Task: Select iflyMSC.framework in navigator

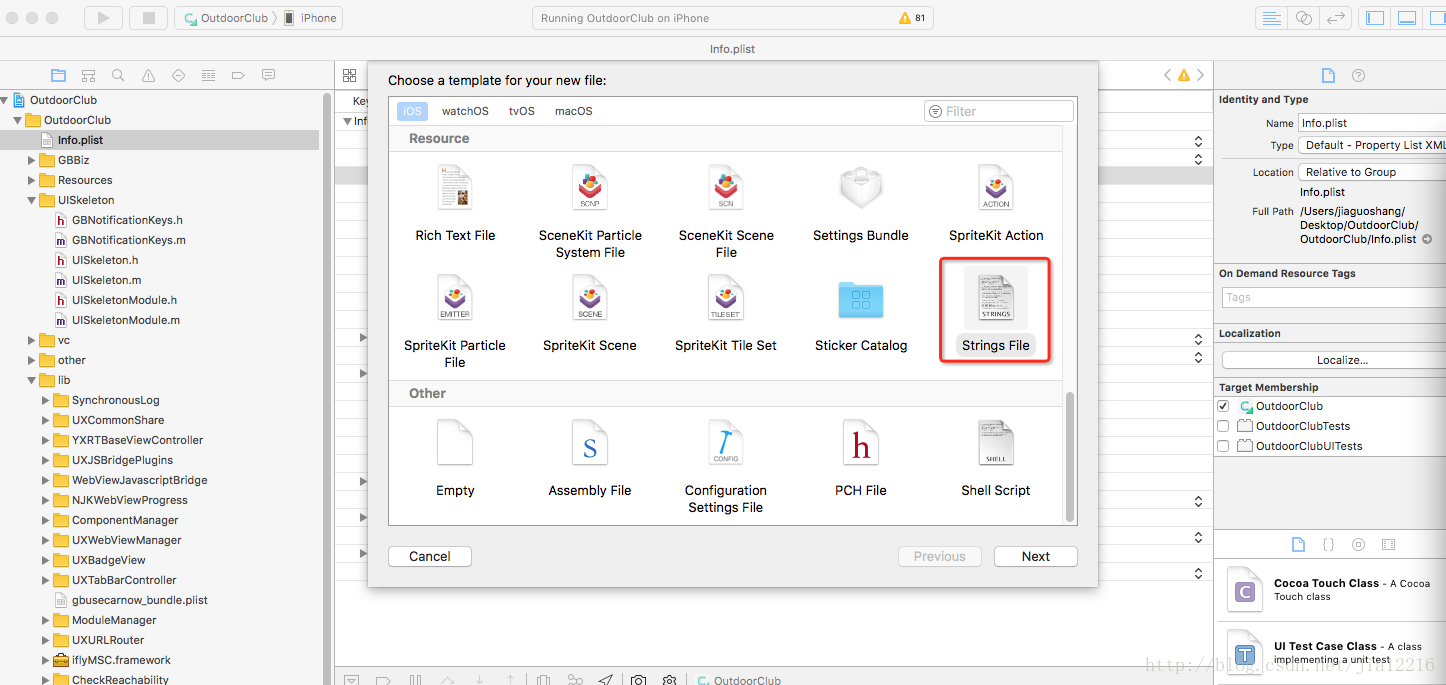Action: pos(121,660)
